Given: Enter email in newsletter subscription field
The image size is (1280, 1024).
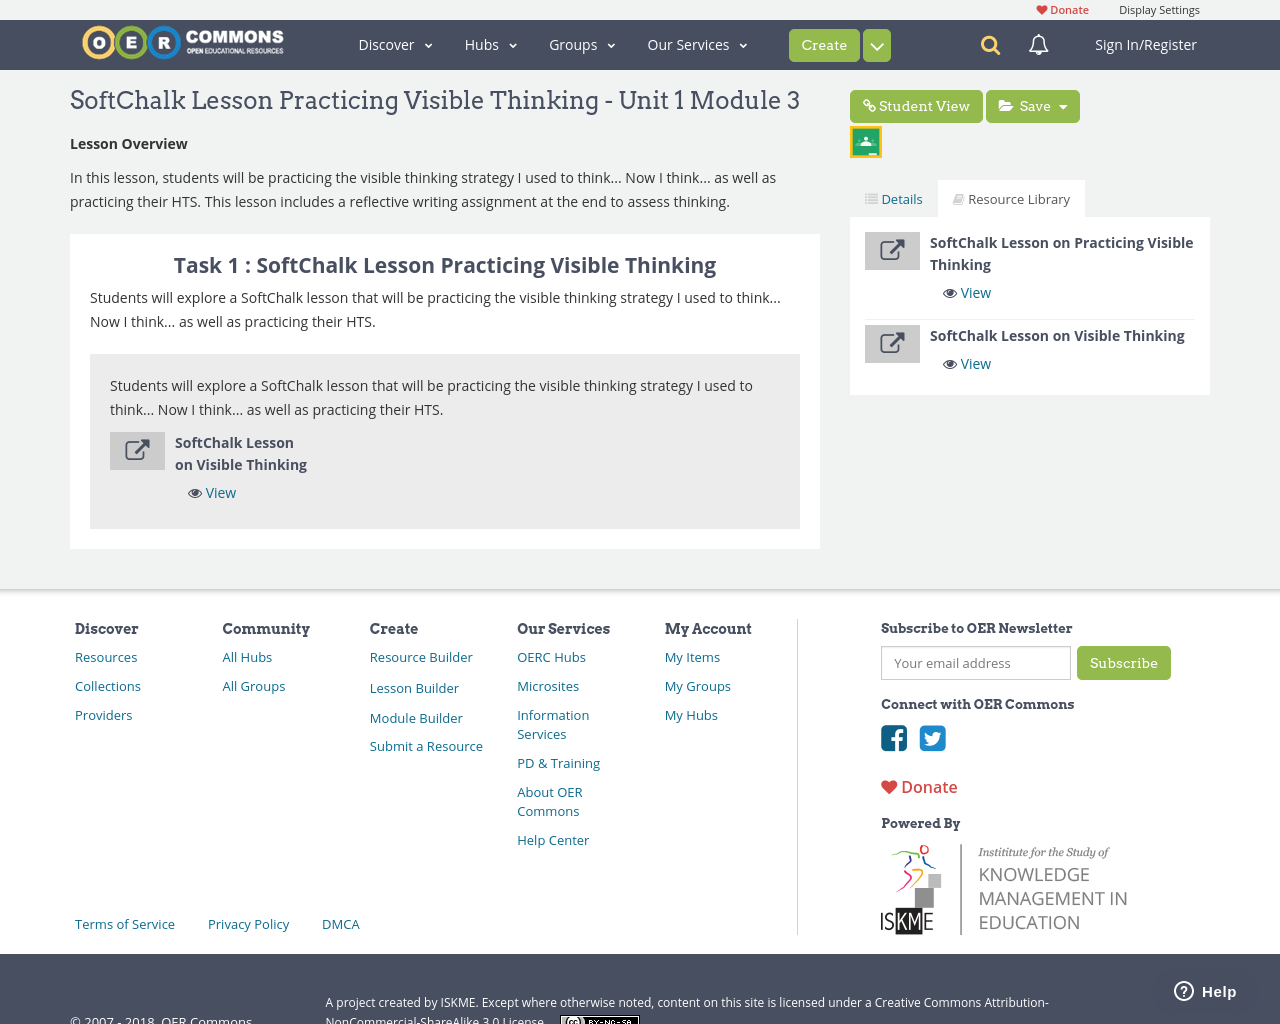Looking at the screenshot, I should point(975,663).
